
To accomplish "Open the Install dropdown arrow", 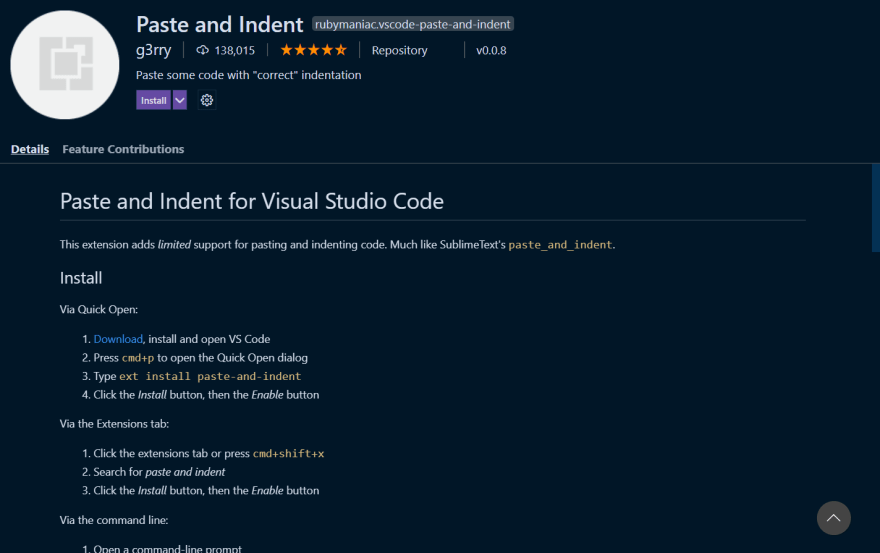I will 180,100.
